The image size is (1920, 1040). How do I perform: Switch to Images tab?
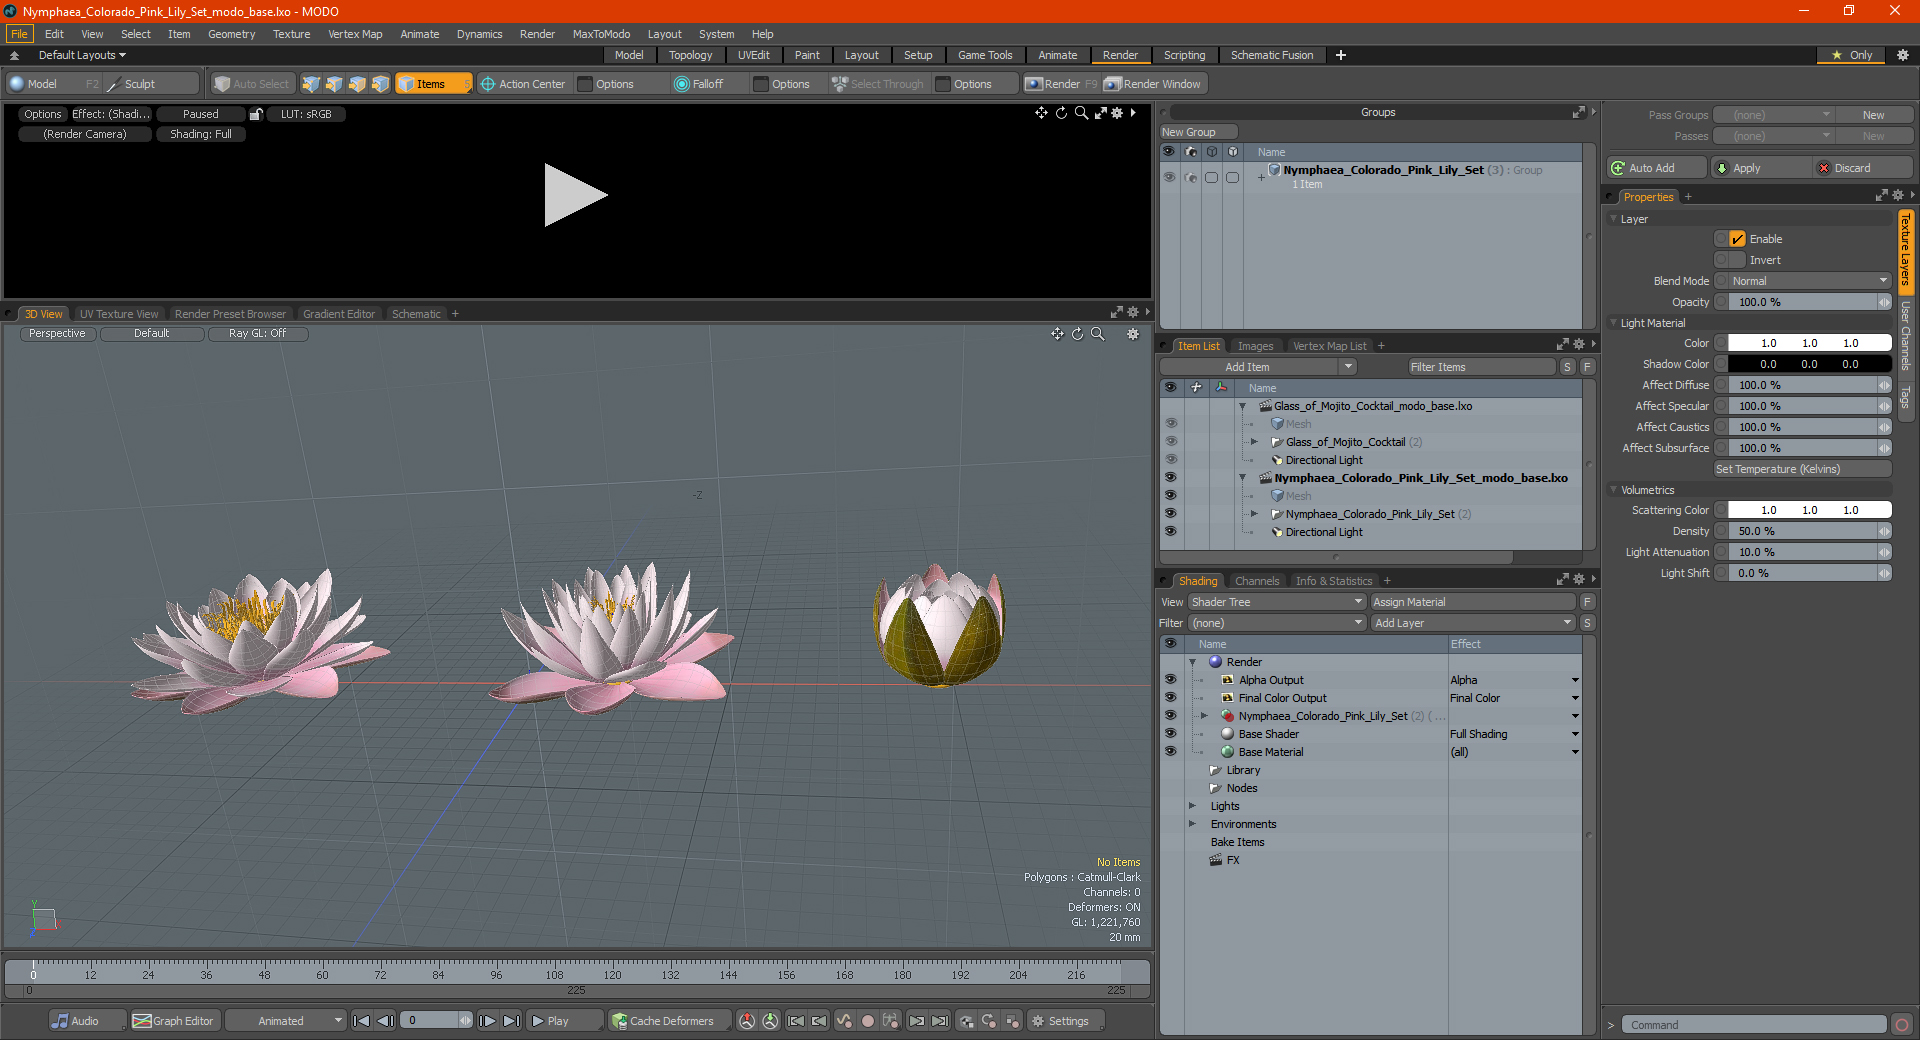(x=1255, y=346)
